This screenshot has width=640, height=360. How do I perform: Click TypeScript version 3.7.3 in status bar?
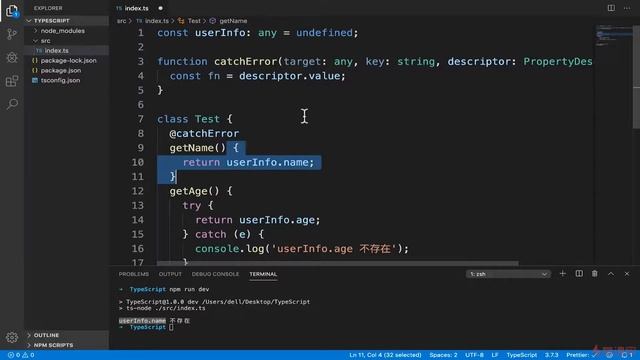click(x=551, y=355)
